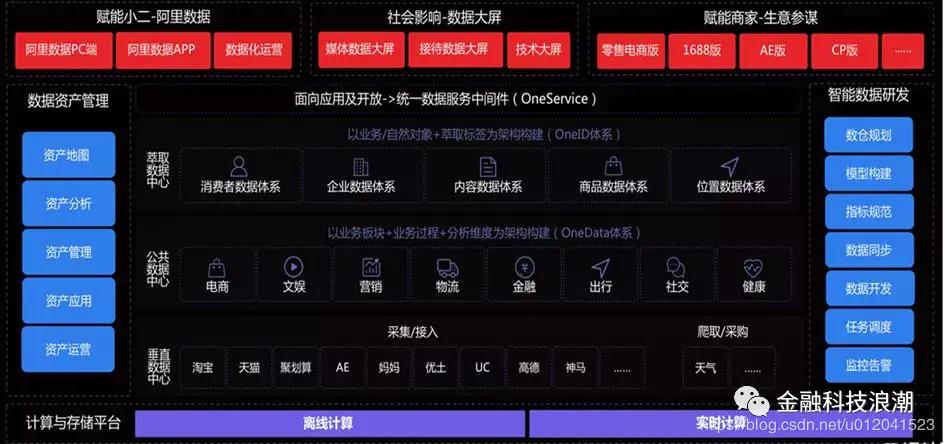
Task: Click the yen coin icon above 金融
Action: coord(524,267)
